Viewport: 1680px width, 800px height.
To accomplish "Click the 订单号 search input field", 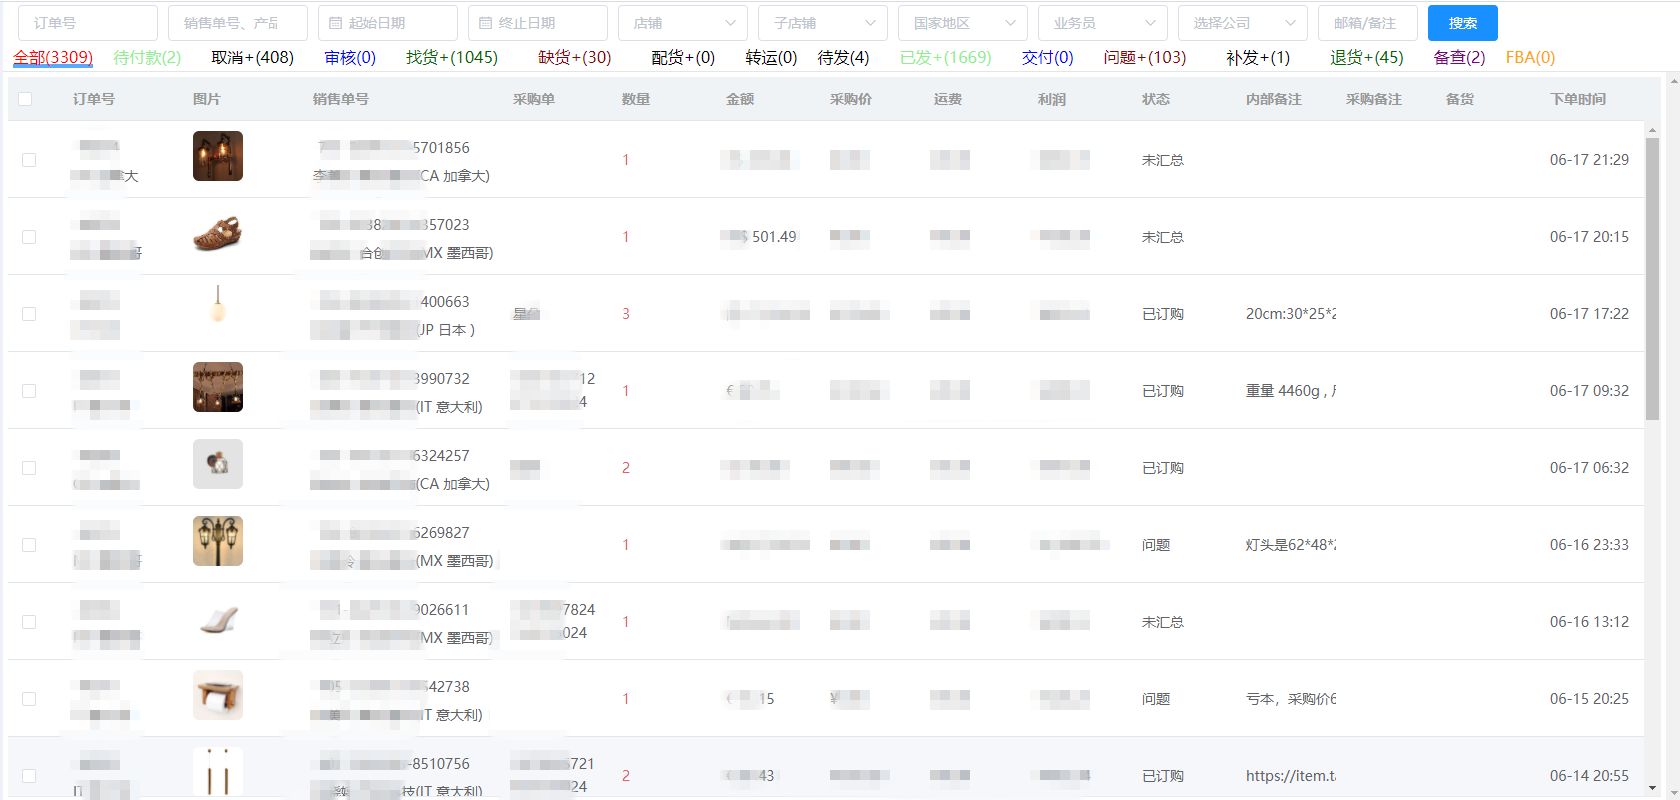I will coord(88,23).
